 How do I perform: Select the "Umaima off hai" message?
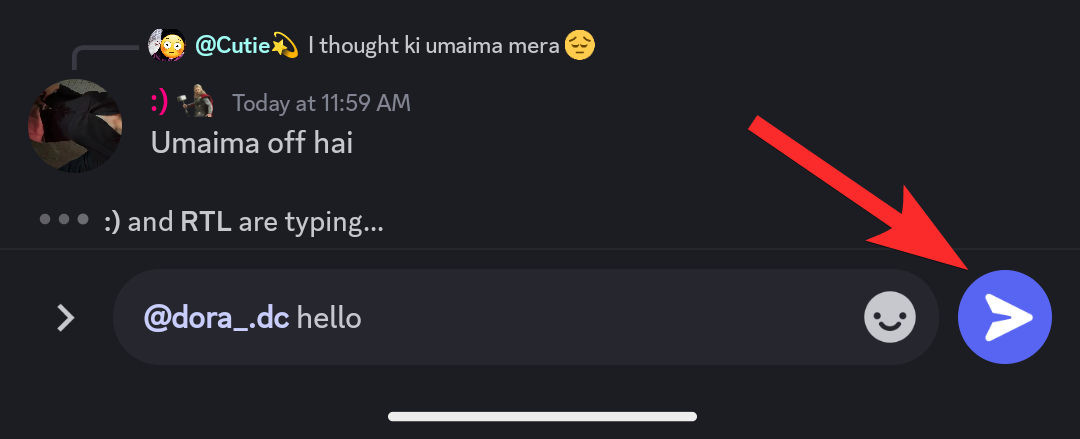pyautogui.click(x=251, y=142)
